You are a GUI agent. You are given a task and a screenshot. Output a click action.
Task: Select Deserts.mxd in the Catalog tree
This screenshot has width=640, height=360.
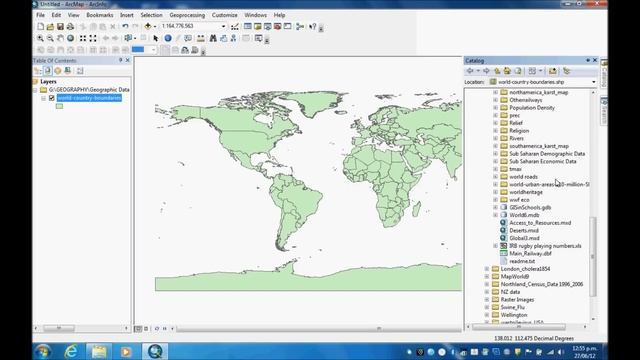click(x=524, y=231)
